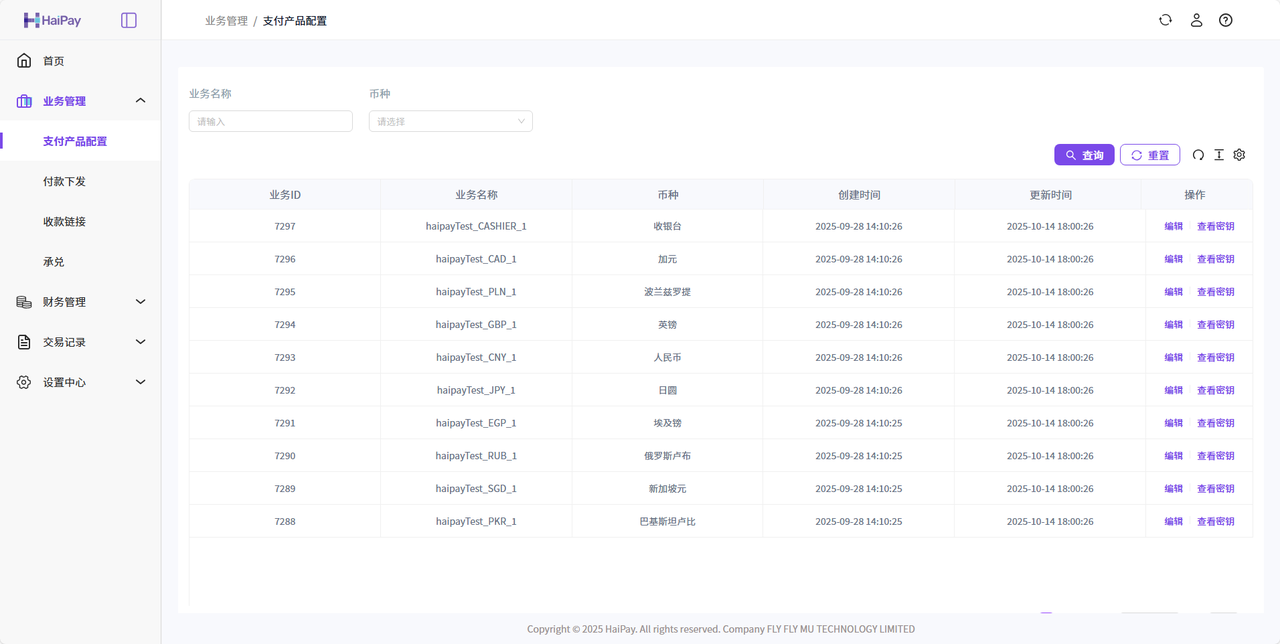Open the table row density icon
The height and width of the screenshot is (644, 1280).
tap(1219, 155)
